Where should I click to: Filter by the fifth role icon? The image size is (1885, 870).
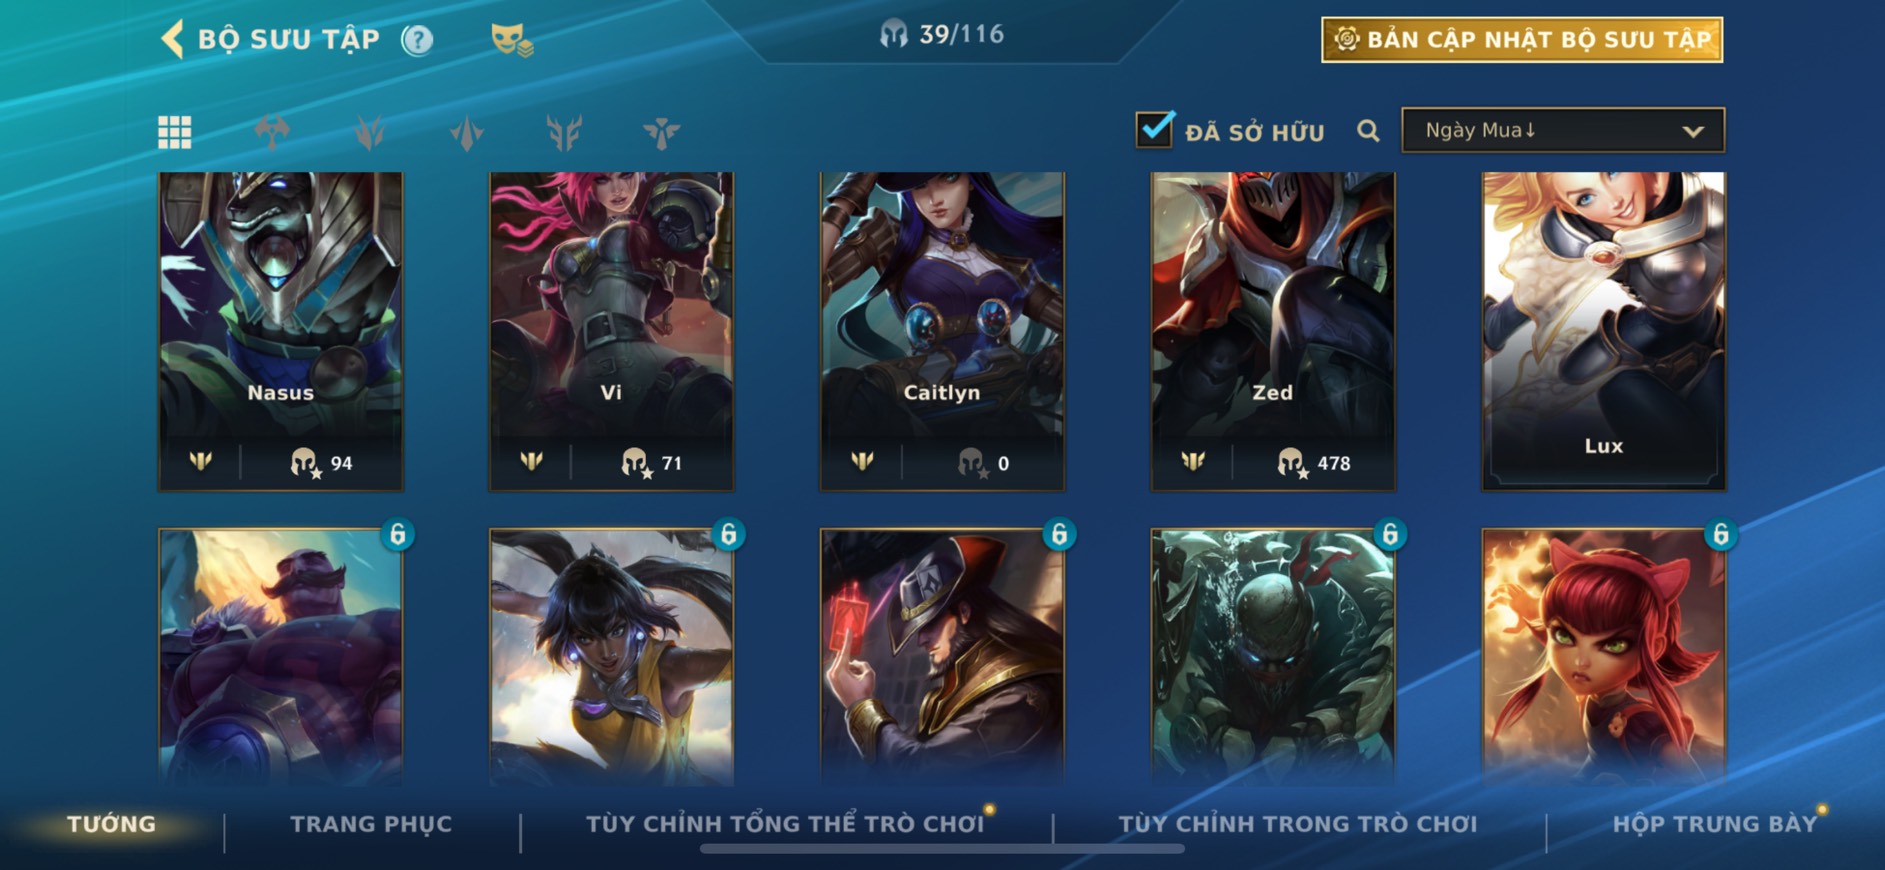coord(661,132)
